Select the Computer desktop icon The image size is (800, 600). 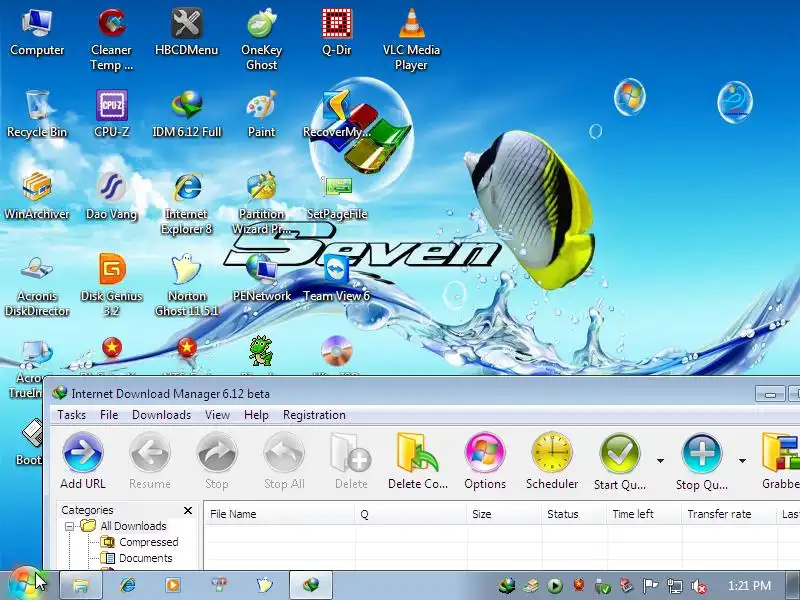tap(37, 32)
